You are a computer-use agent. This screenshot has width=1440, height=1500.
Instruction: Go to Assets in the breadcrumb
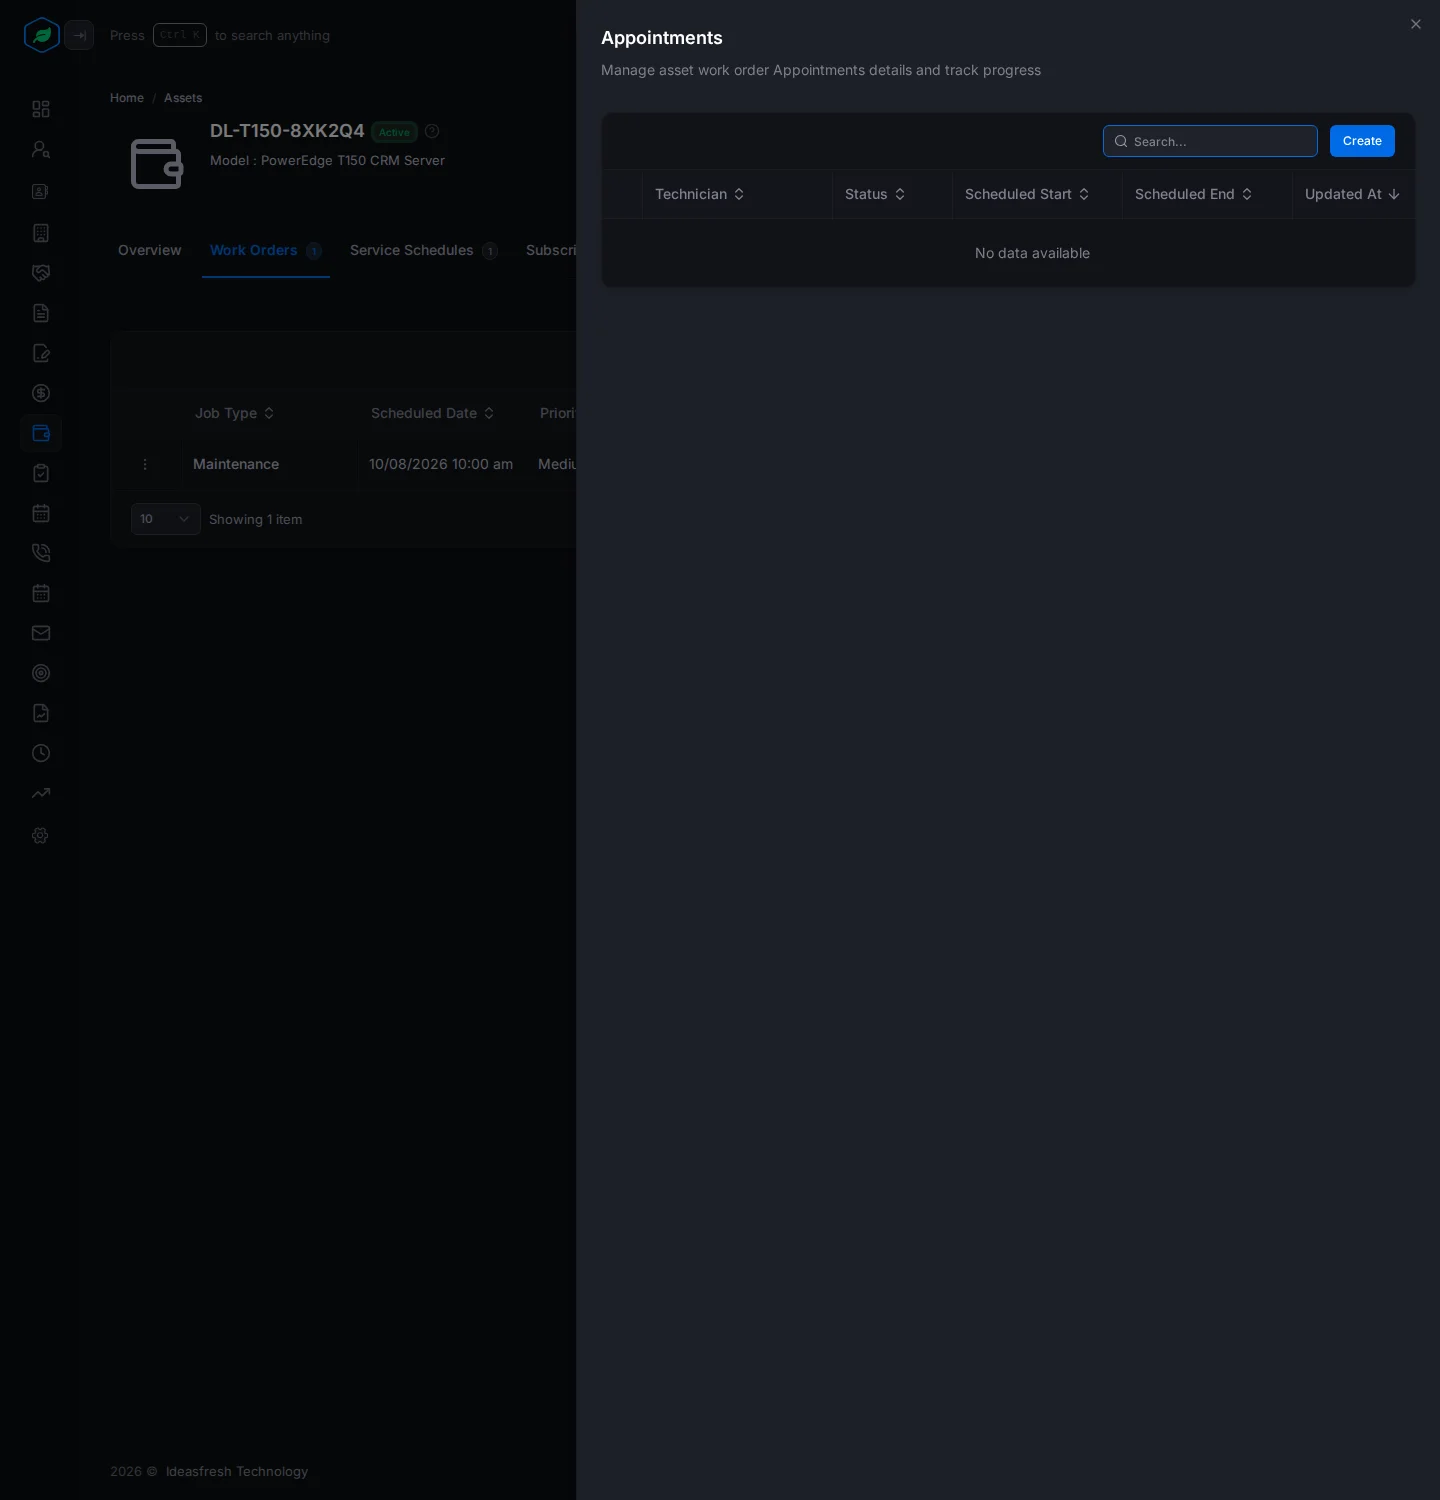click(x=183, y=98)
